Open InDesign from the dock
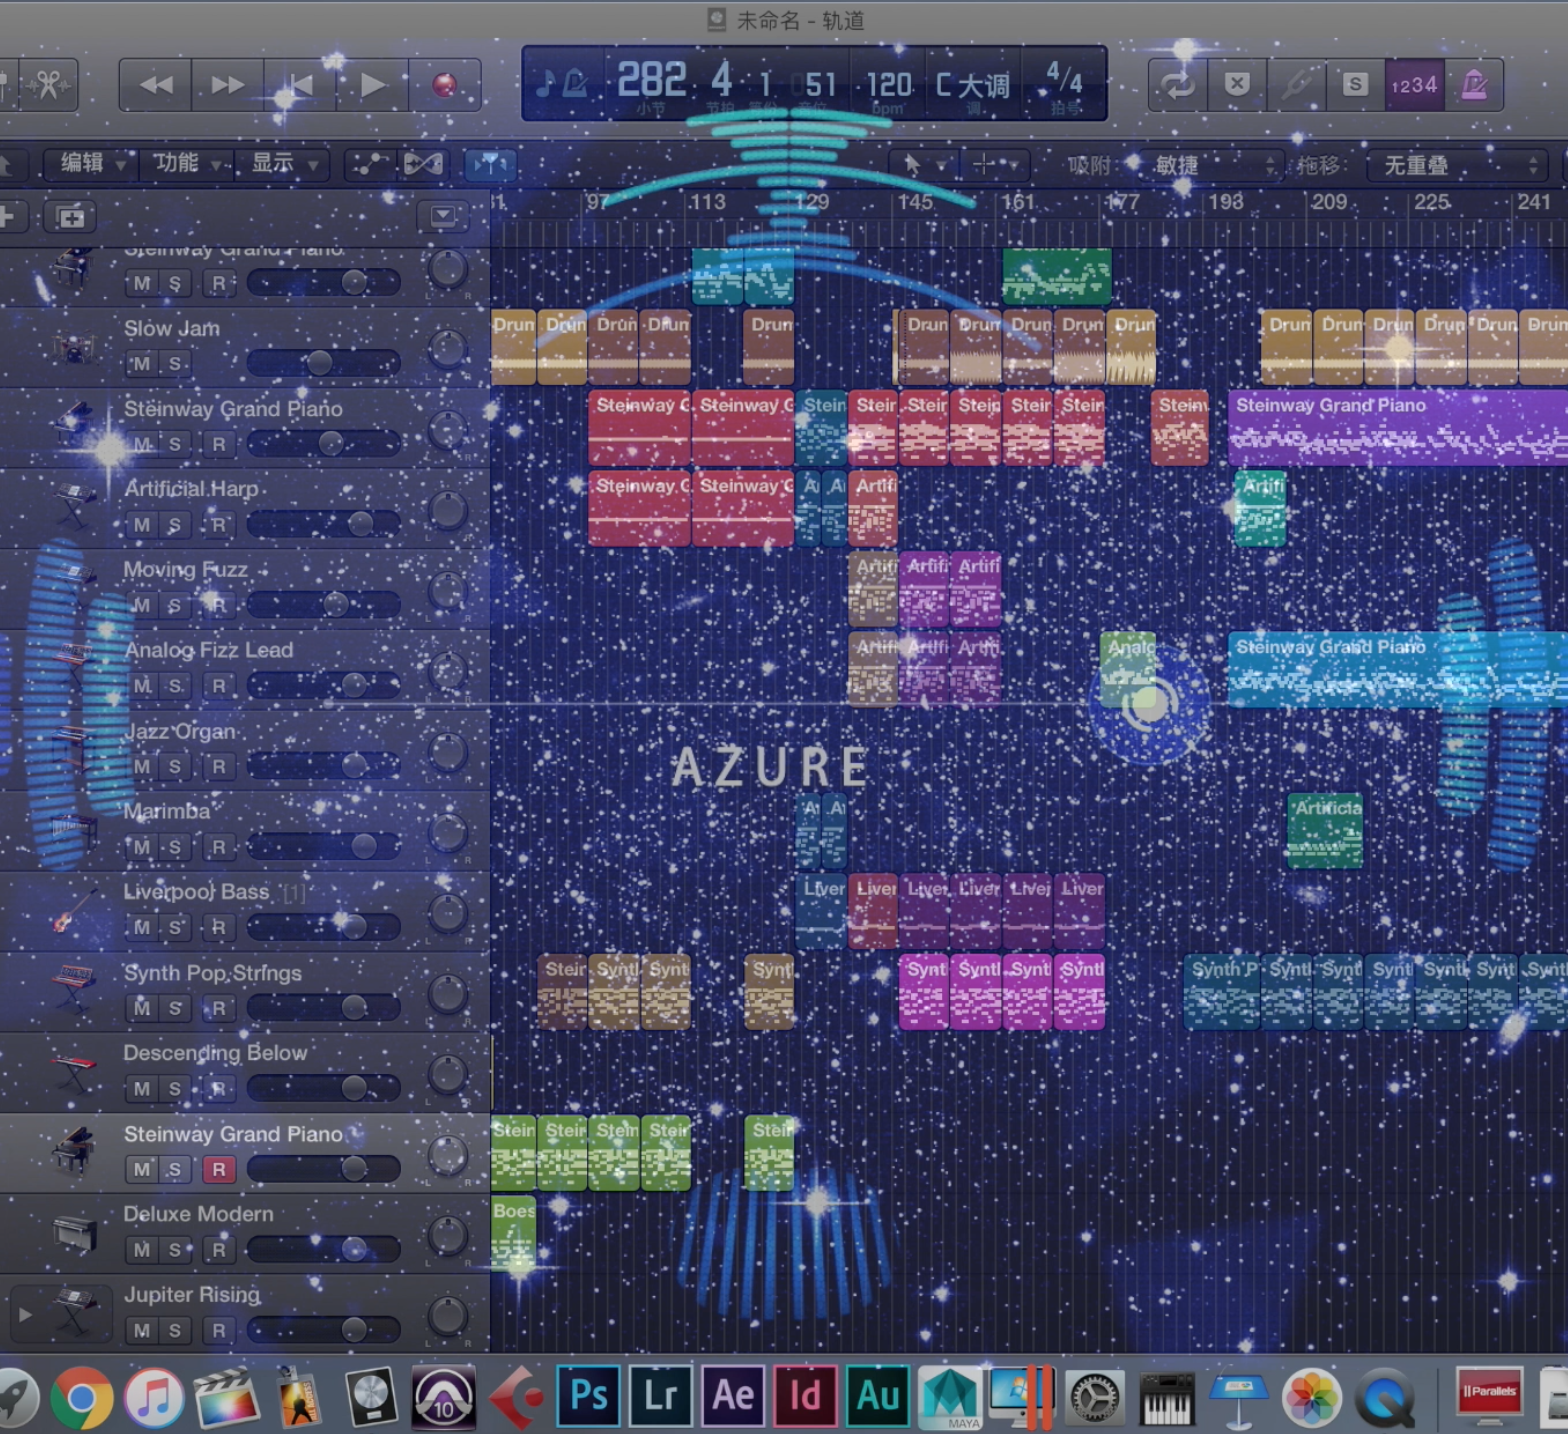 [x=806, y=1395]
